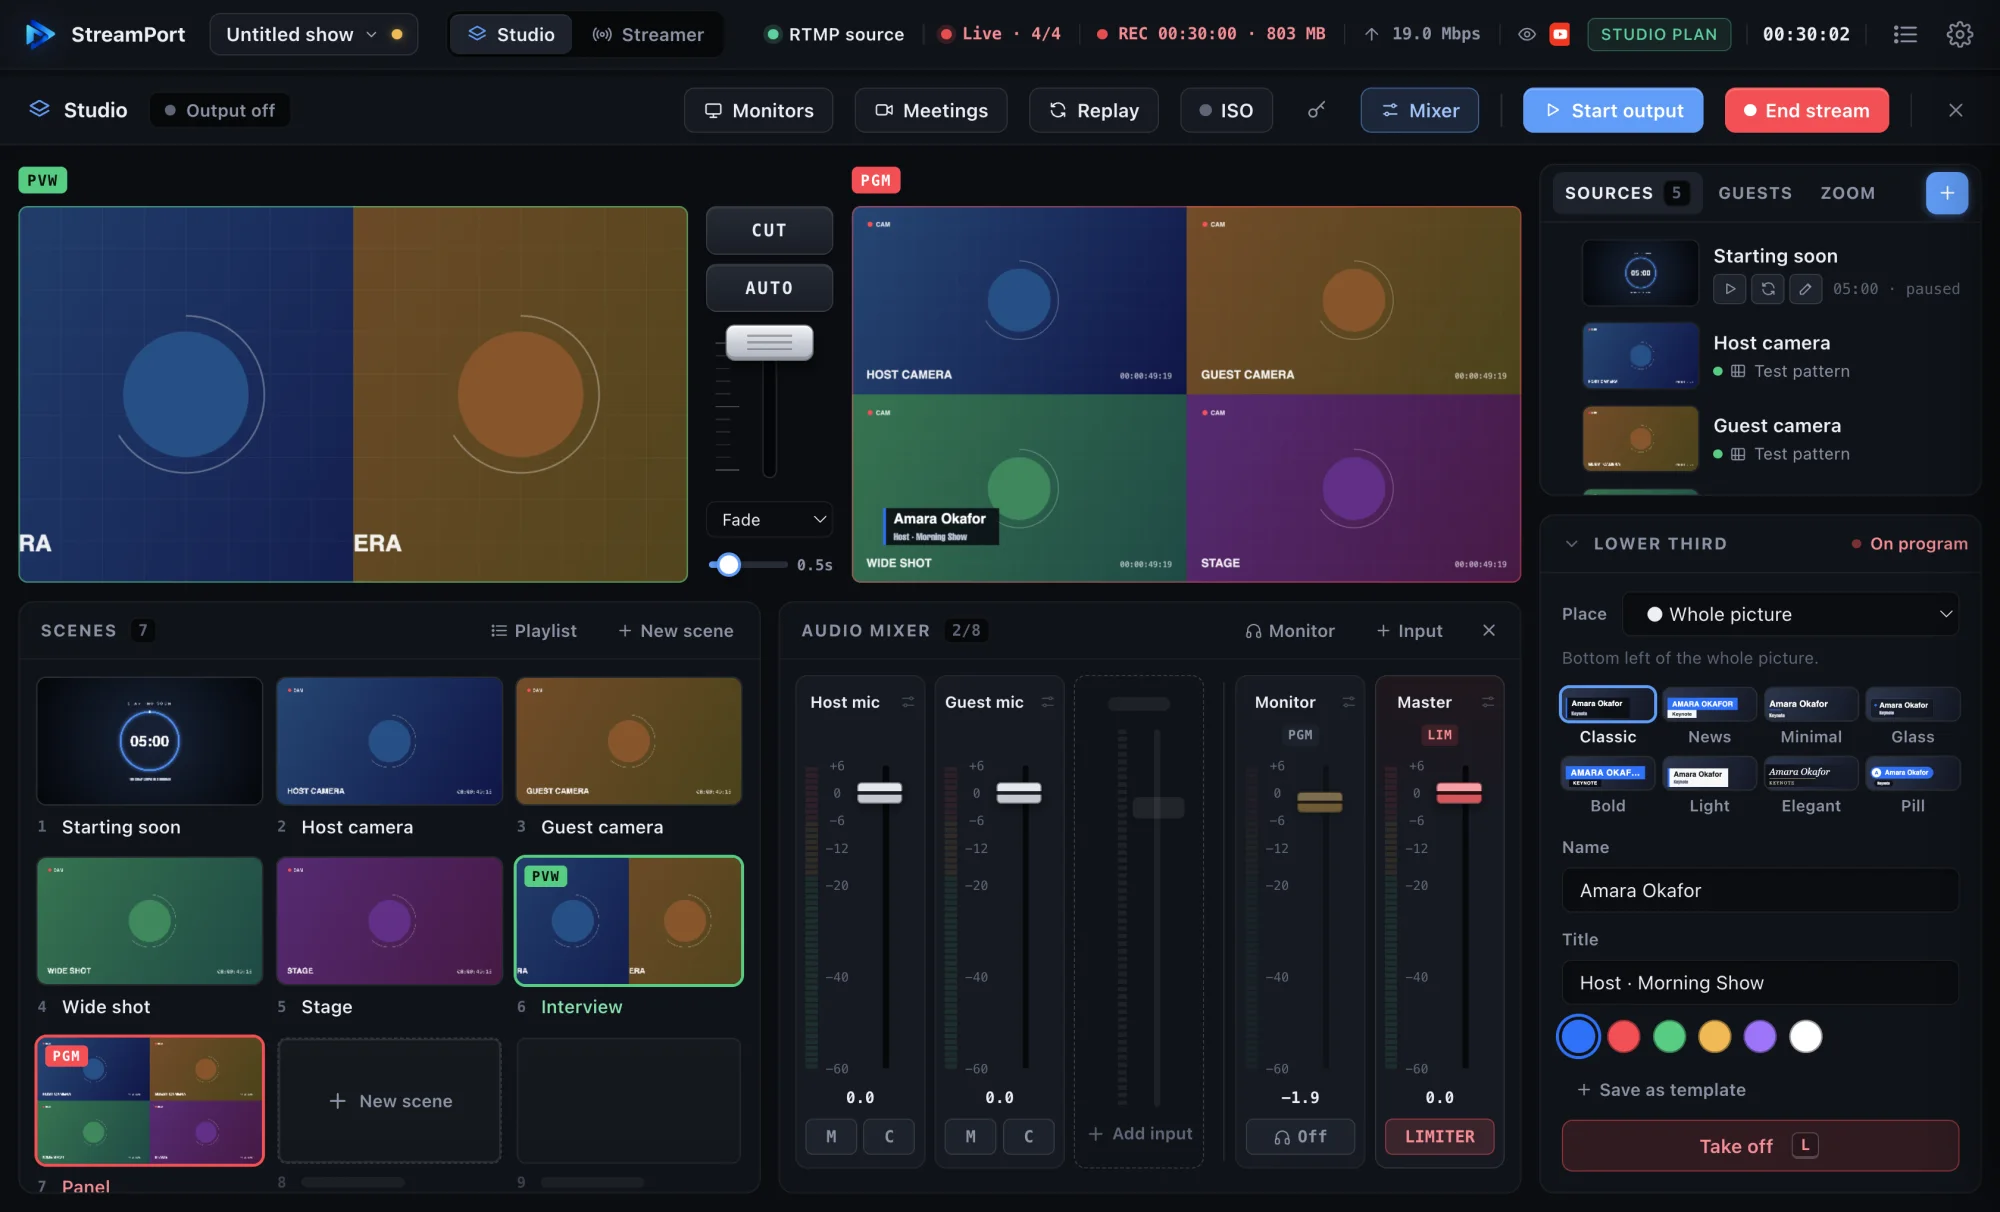2000x1212 pixels.
Task: Select the Wide shot scene thumbnail
Action: [150, 920]
